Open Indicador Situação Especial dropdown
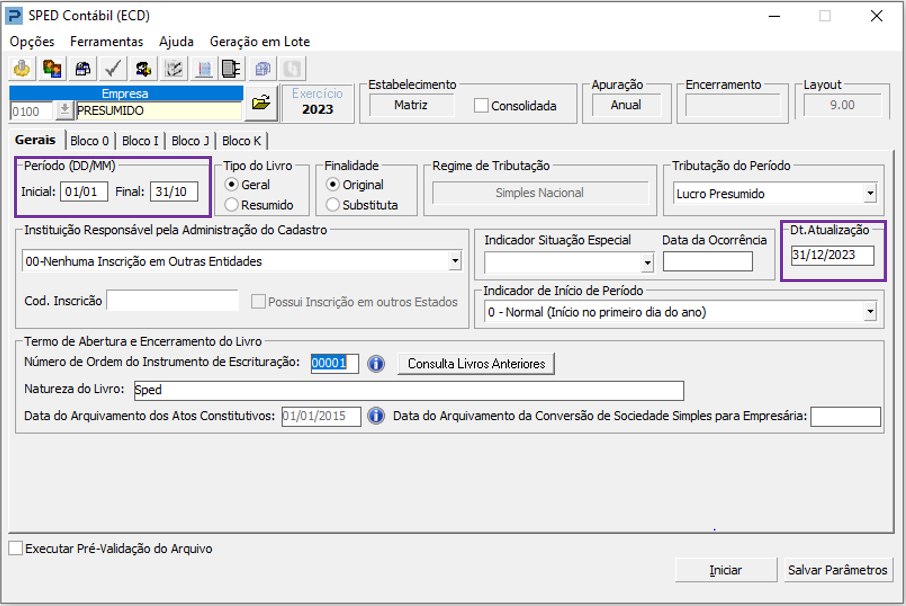The height and width of the screenshot is (606, 906). (x=647, y=263)
